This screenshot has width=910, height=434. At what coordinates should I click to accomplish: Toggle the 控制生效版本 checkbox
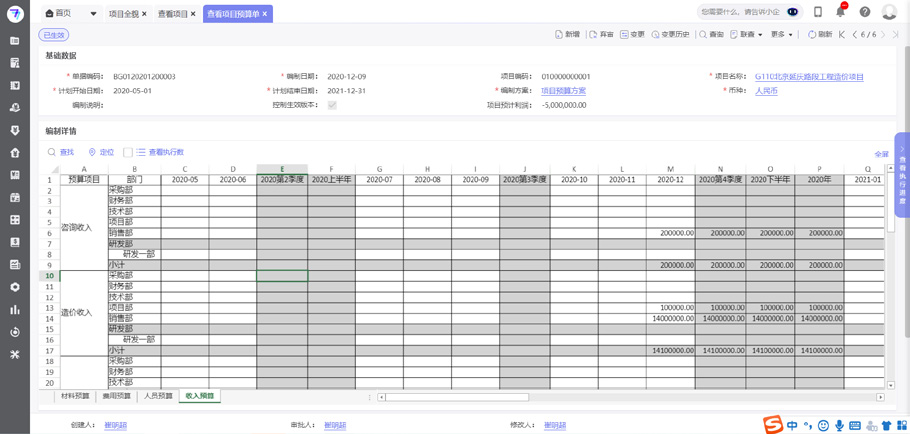point(332,105)
